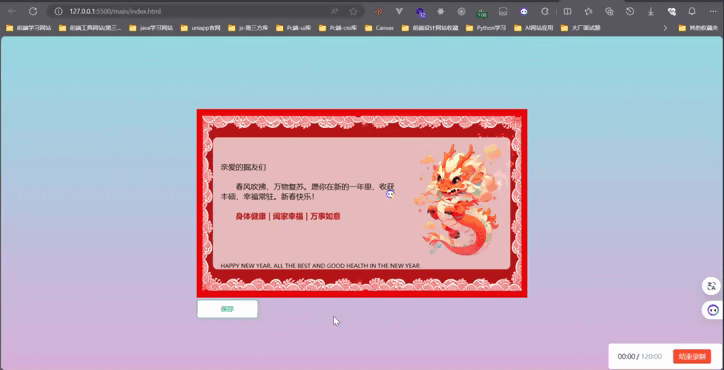The image size is (724, 370).
Task: Open the 大厂面试题 bookmark folder
Action: [581, 28]
